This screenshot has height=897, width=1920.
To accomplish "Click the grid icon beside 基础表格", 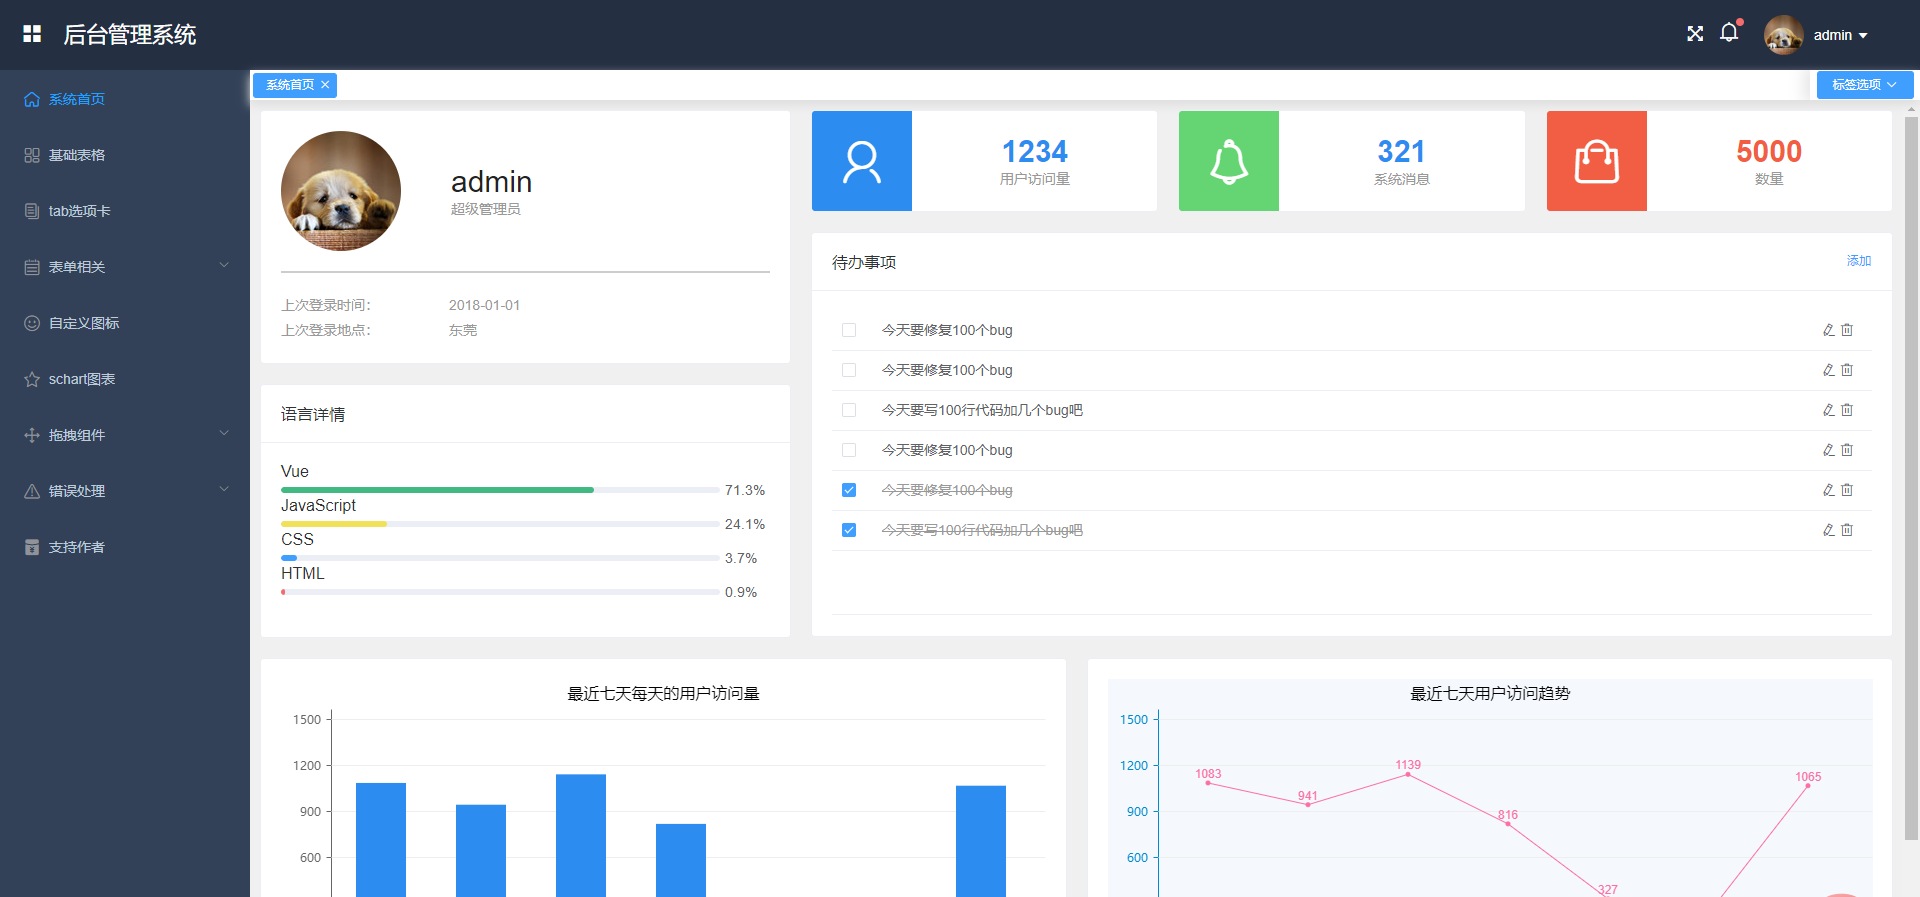I will tap(32, 155).
